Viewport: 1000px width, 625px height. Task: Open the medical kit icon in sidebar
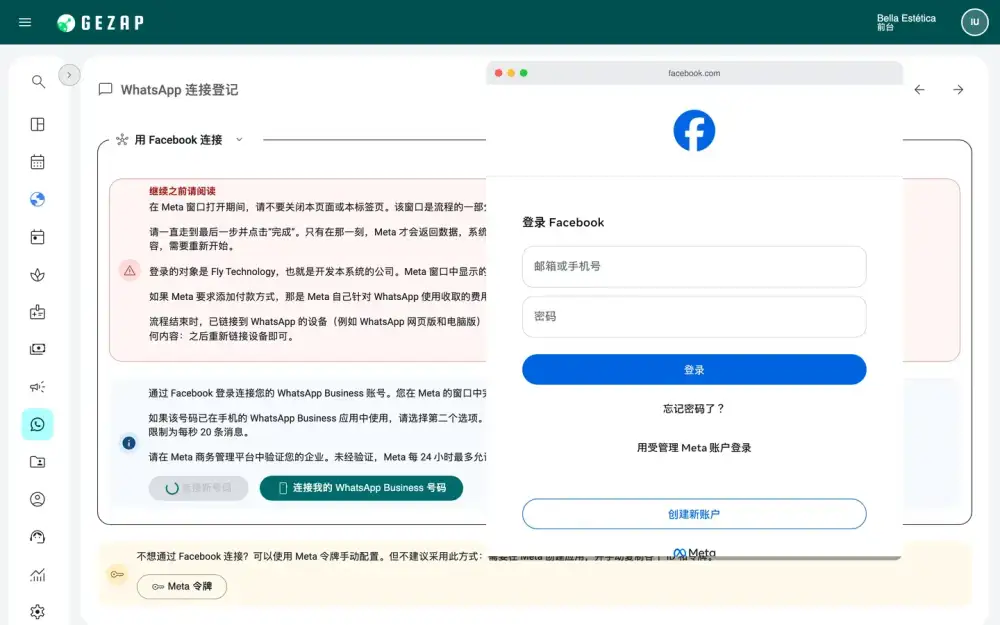38,312
